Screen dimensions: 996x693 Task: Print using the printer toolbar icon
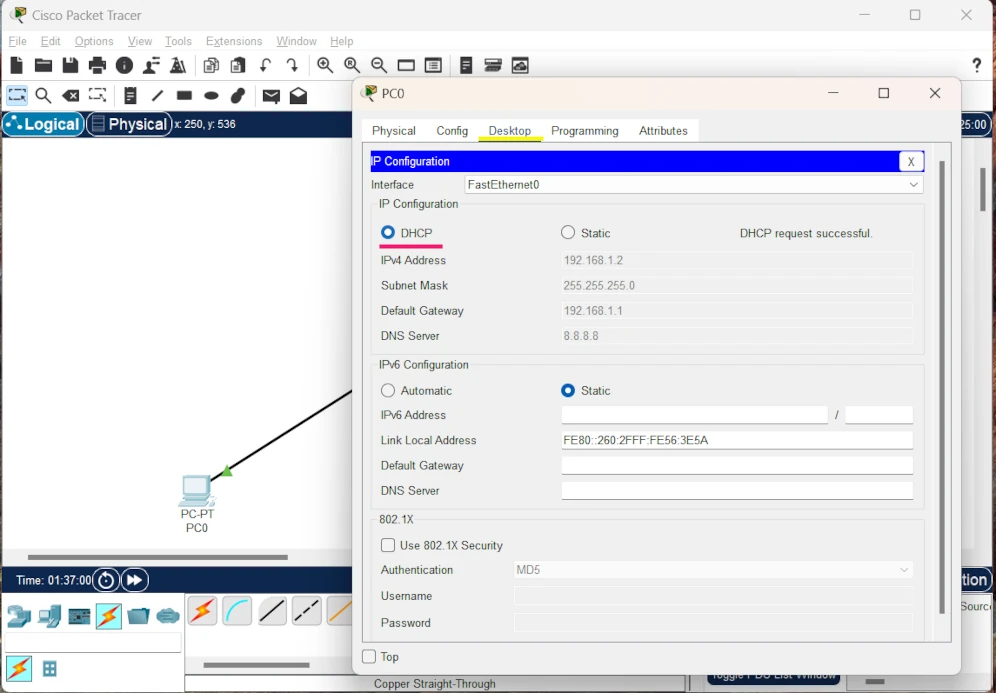[97, 65]
